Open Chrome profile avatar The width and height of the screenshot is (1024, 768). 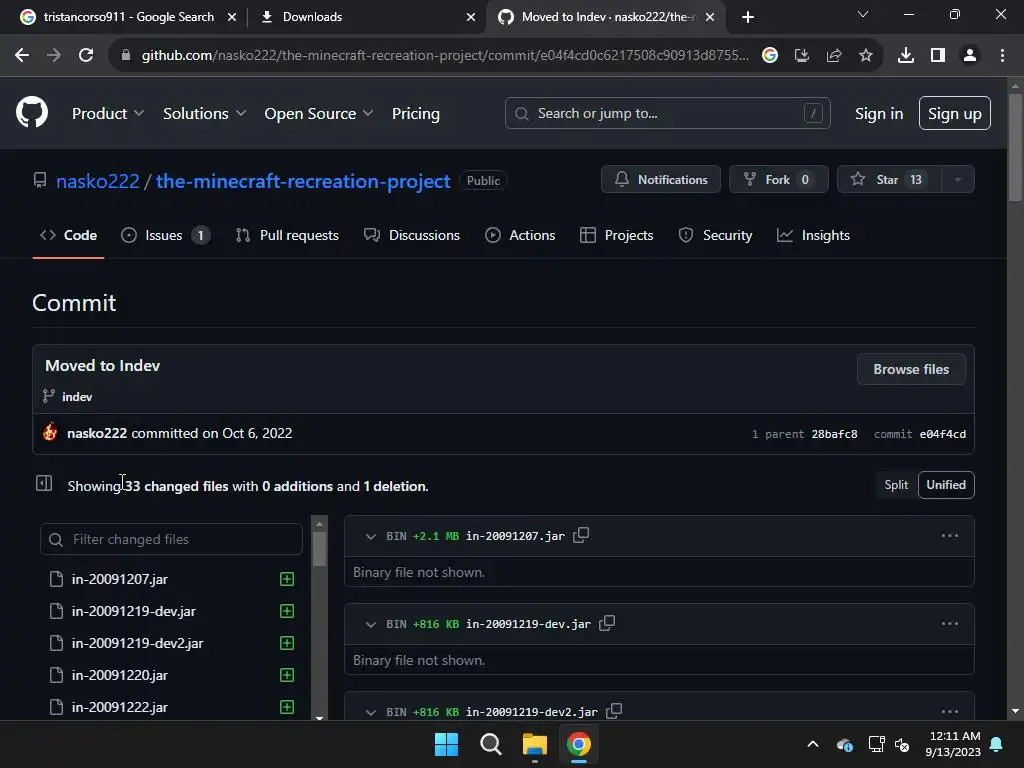coord(969,56)
